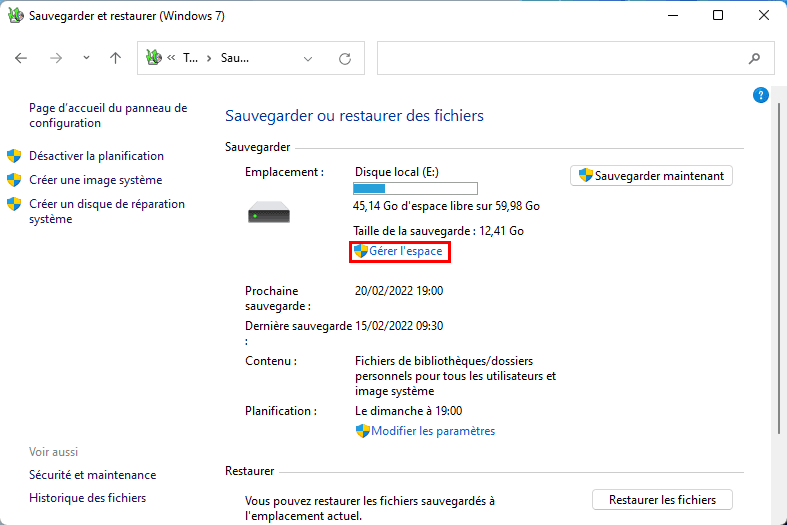This screenshot has height=525, width=787.
Task: Click the shield icon by Modifier les paramètres
Action: pos(362,431)
